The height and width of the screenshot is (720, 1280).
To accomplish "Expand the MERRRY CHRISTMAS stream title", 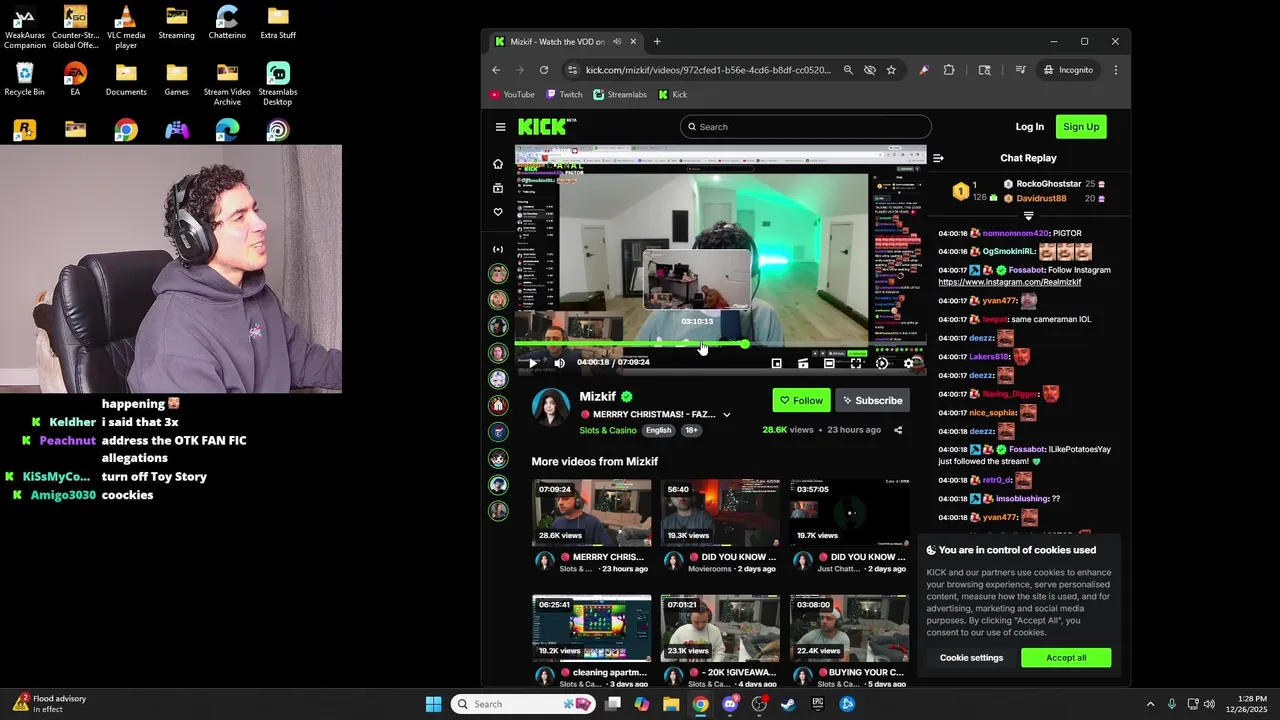I will (727, 415).
